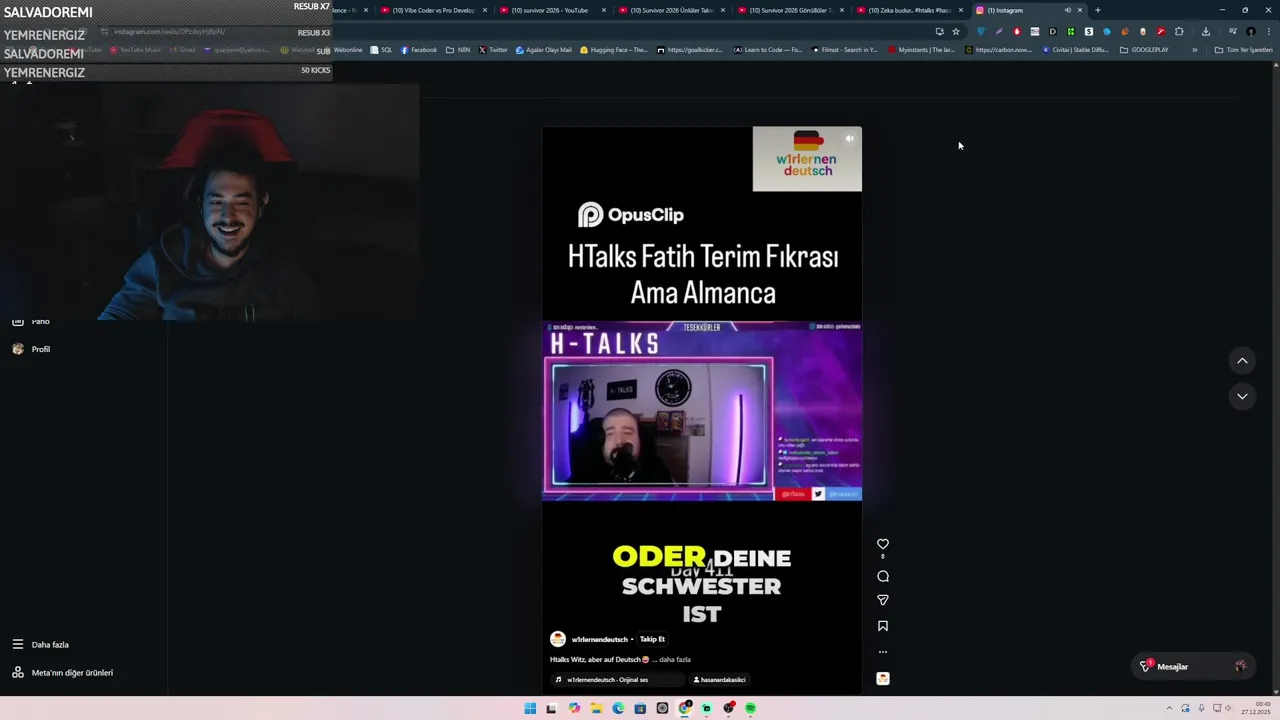Mute the reel audio speaker icon
1280x720 pixels.
849,139
